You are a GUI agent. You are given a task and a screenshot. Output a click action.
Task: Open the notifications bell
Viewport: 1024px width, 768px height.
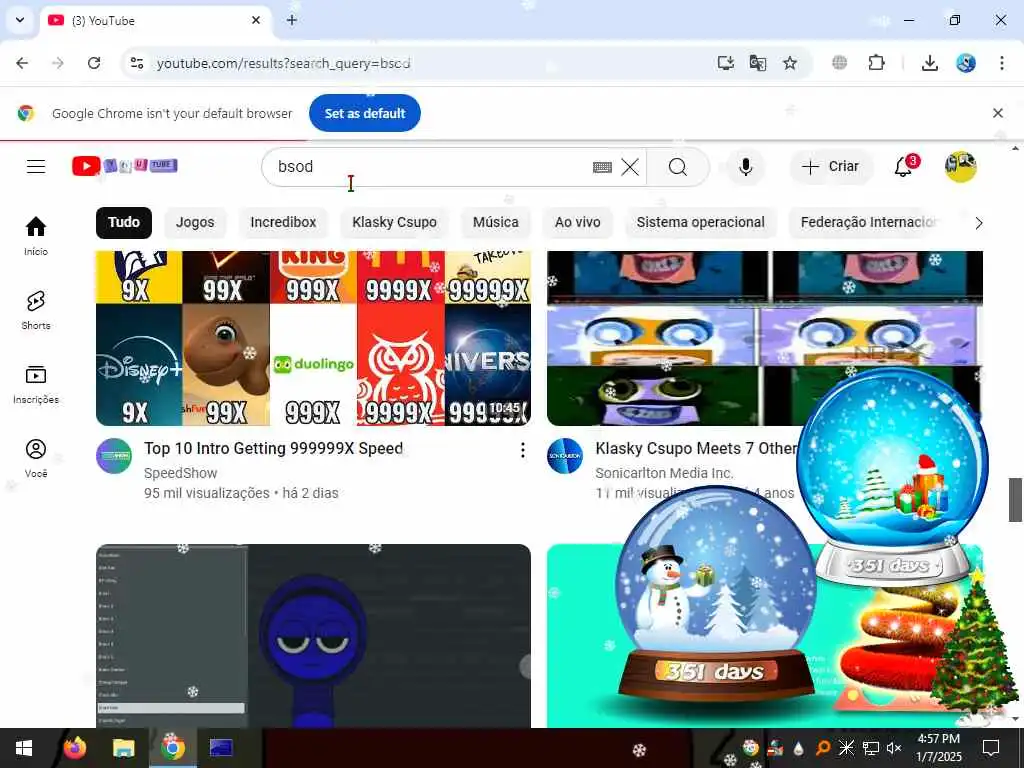(904, 166)
